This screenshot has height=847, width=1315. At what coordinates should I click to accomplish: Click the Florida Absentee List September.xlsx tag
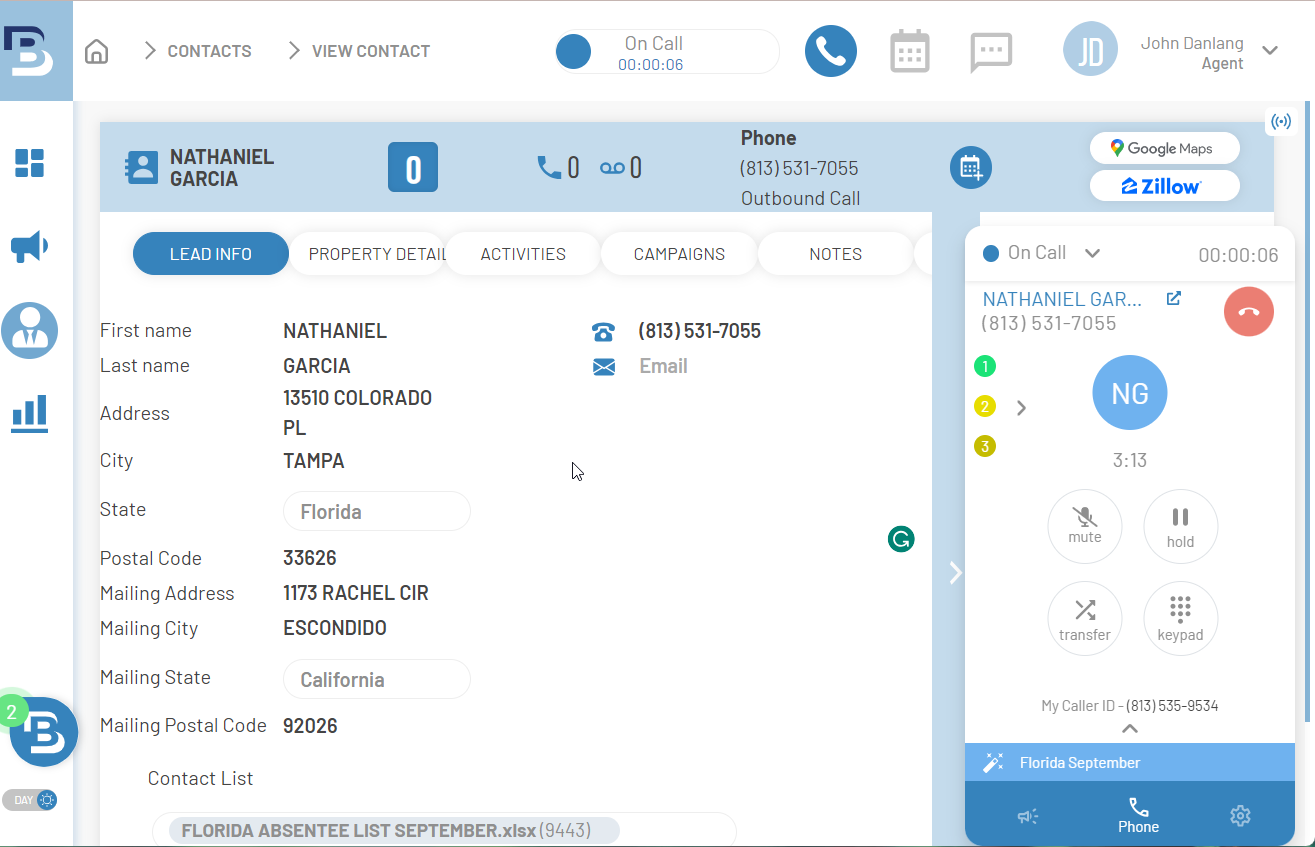394,831
